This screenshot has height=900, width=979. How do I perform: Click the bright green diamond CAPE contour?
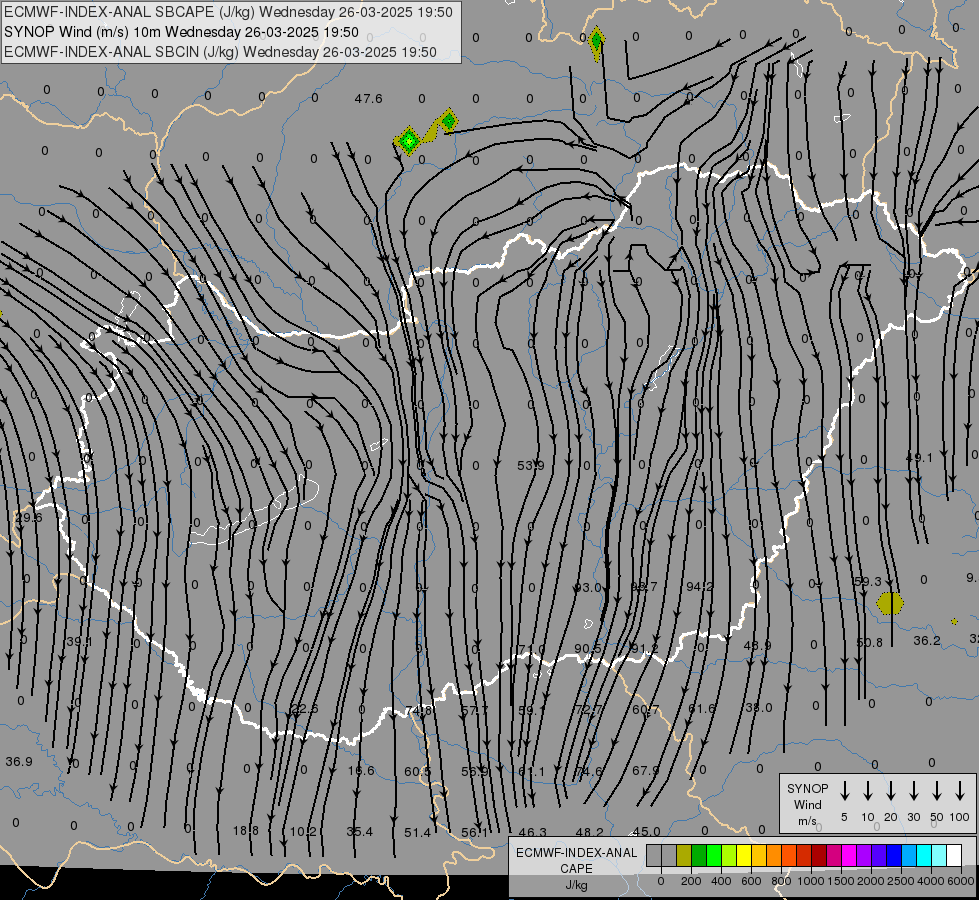click(x=408, y=141)
